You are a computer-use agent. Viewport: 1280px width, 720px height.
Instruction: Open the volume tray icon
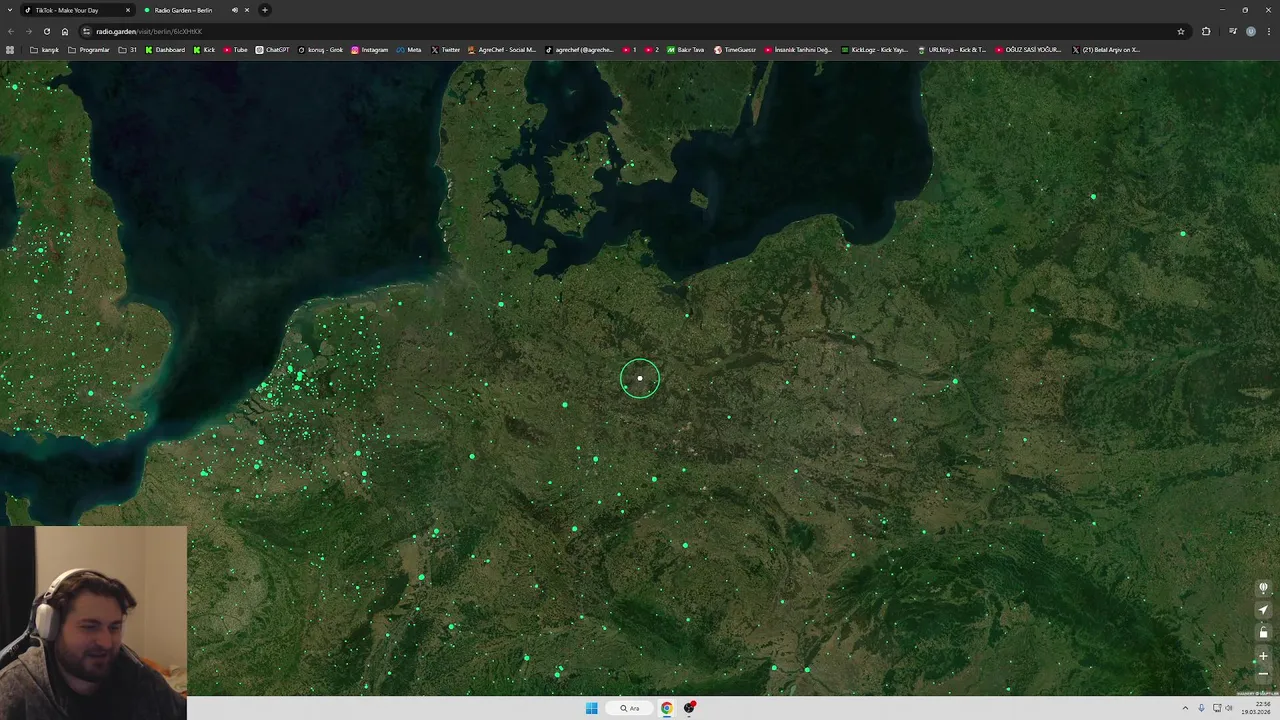click(x=1229, y=708)
